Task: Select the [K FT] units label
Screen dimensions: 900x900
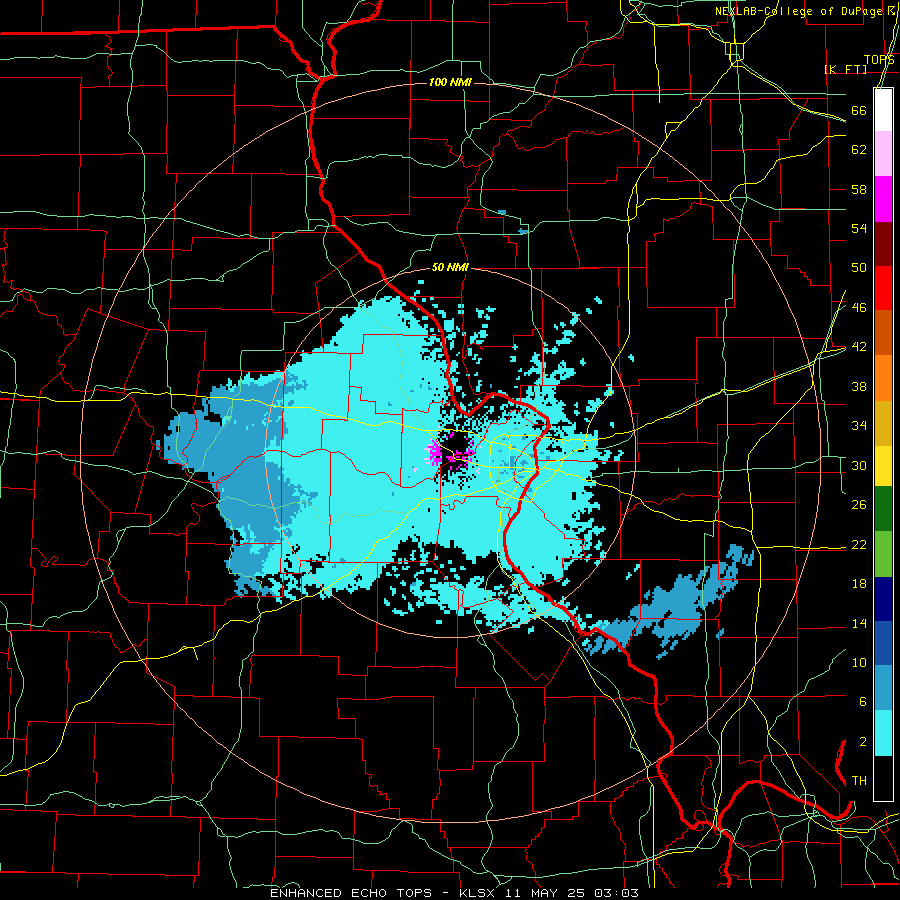Action: [845, 69]
